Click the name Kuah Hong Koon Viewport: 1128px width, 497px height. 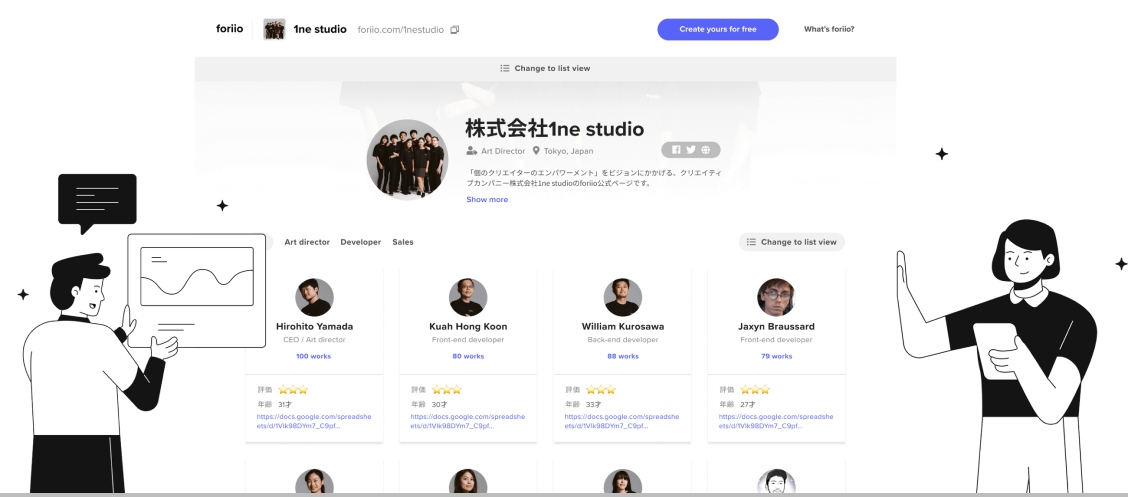click(x=468, y=327)
